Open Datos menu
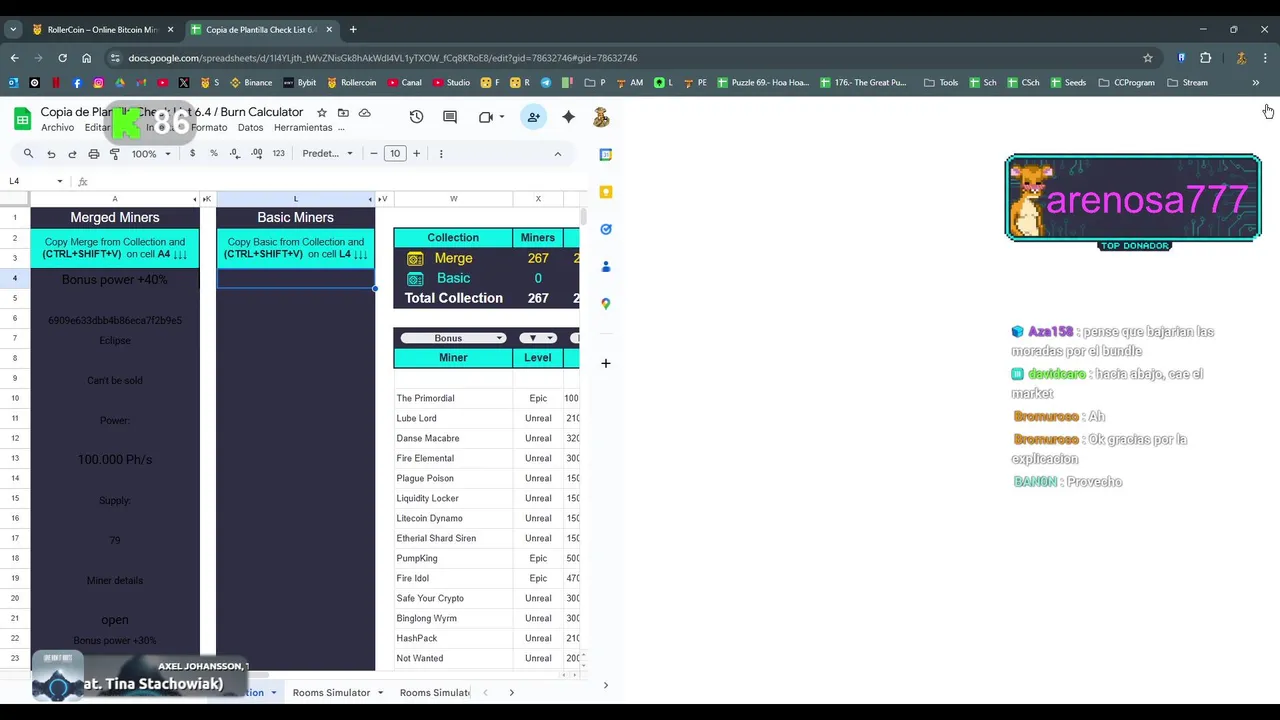 [x=250, y=128]
